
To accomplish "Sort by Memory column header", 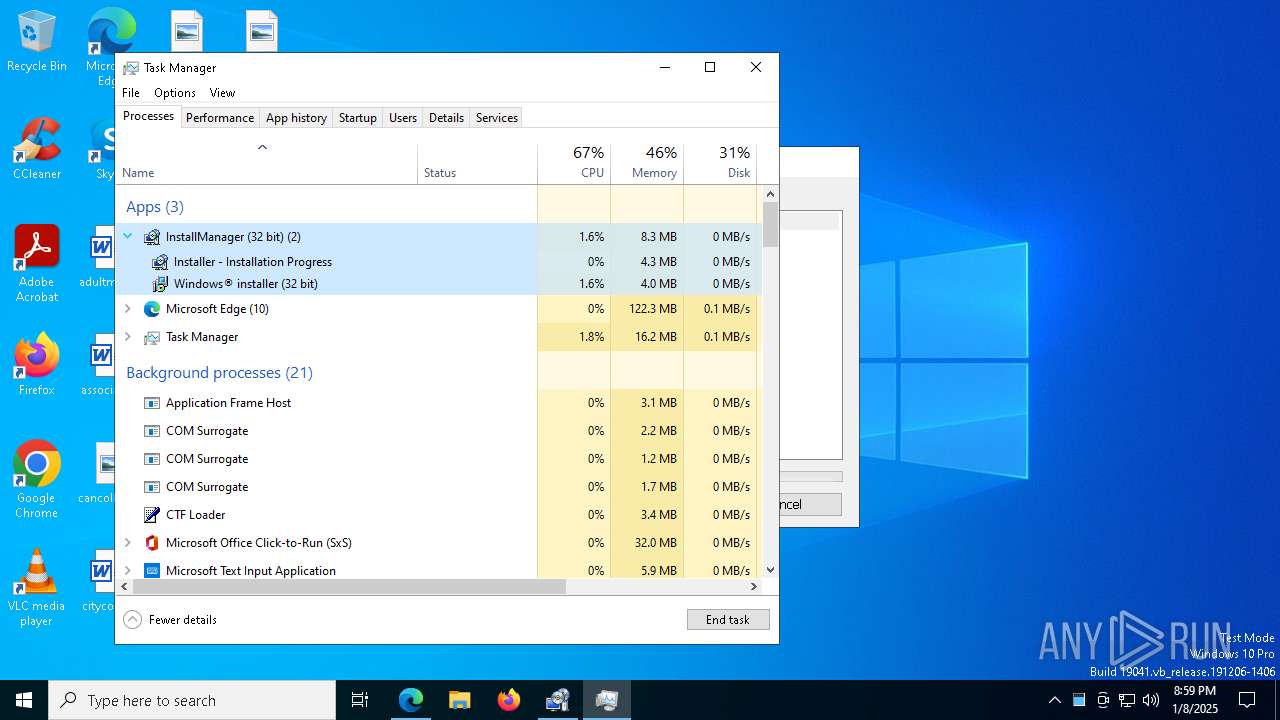I will point(647,164).
